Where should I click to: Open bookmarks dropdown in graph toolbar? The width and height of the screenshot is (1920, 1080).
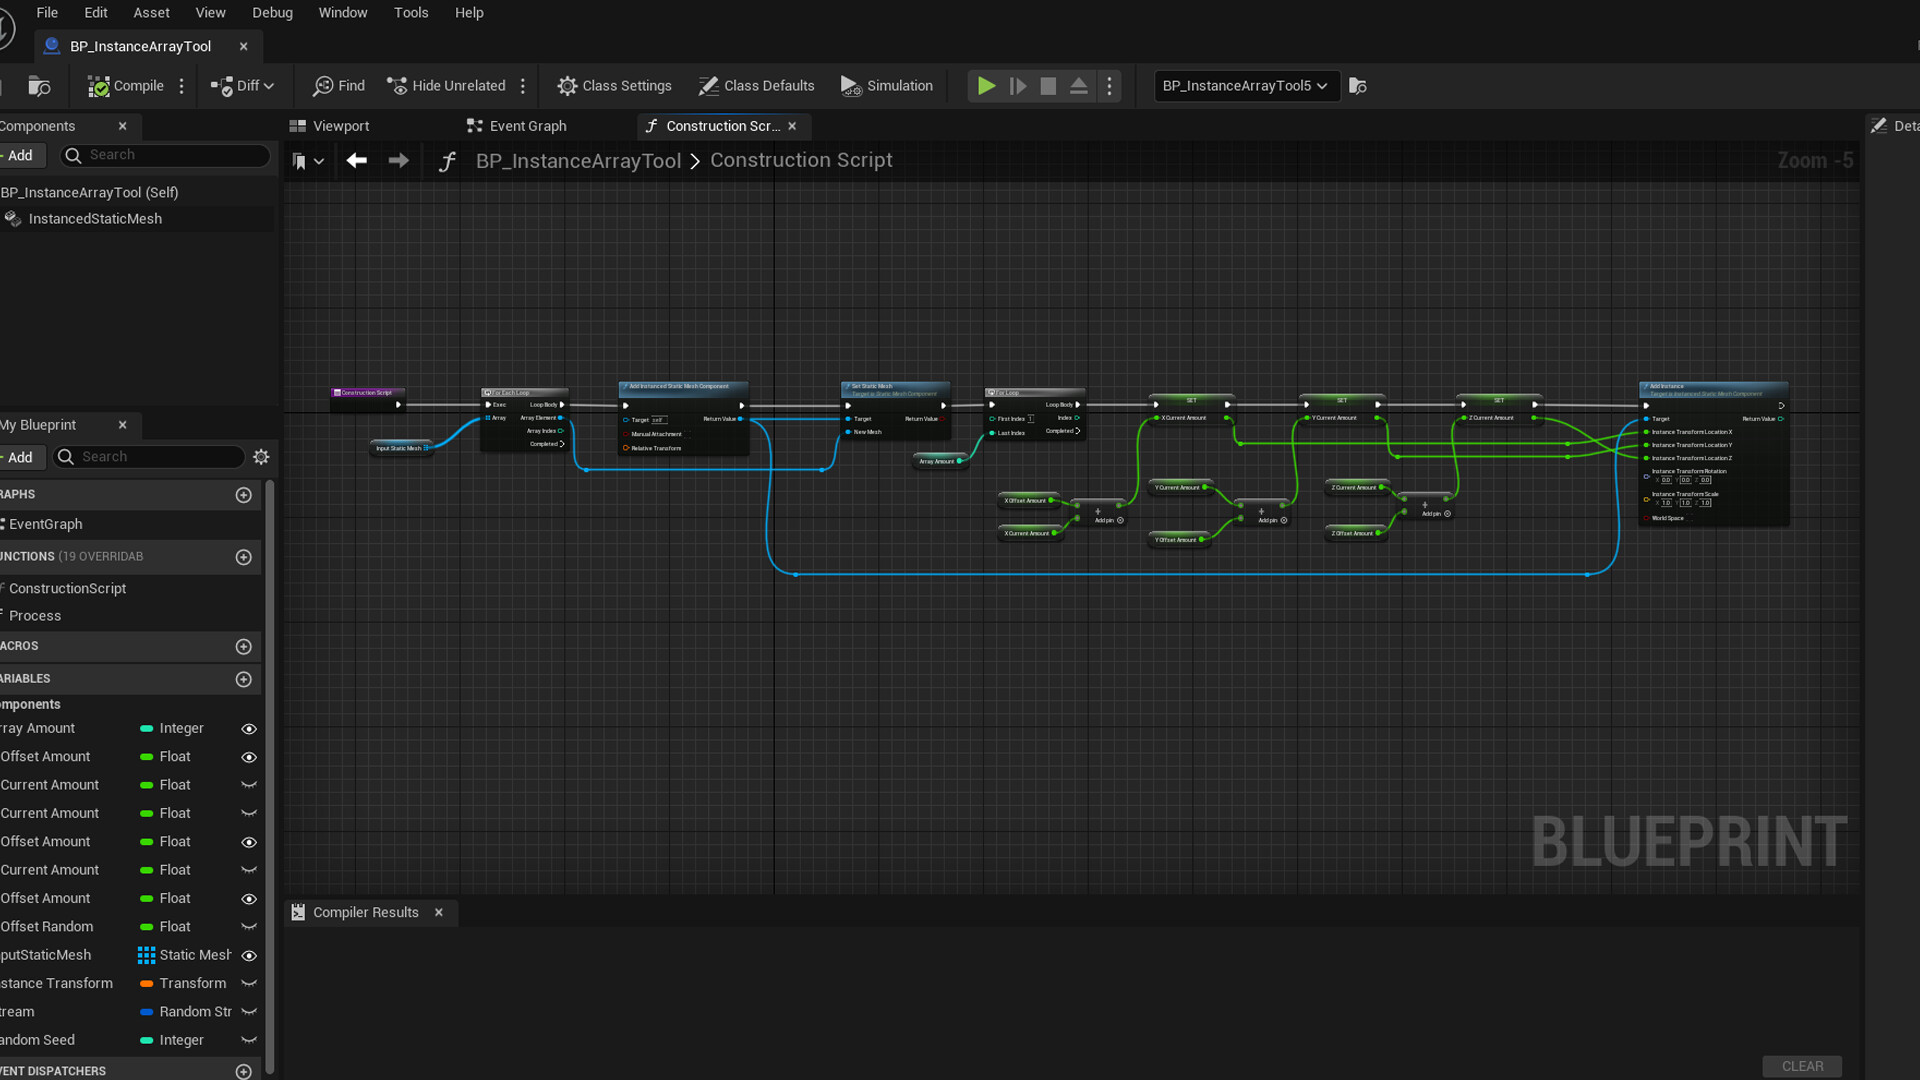(308, 161)
